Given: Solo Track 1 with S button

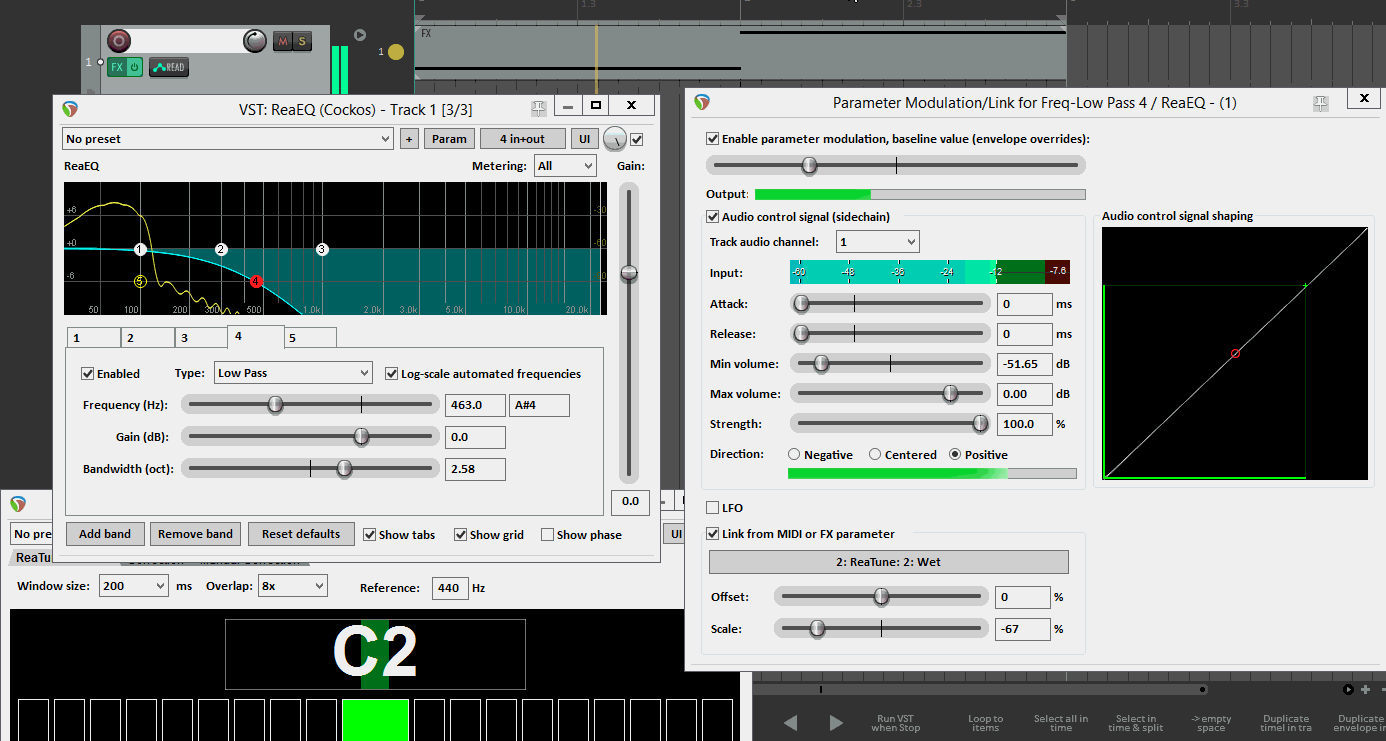Looking at the screenshot, I should [302, 41].
